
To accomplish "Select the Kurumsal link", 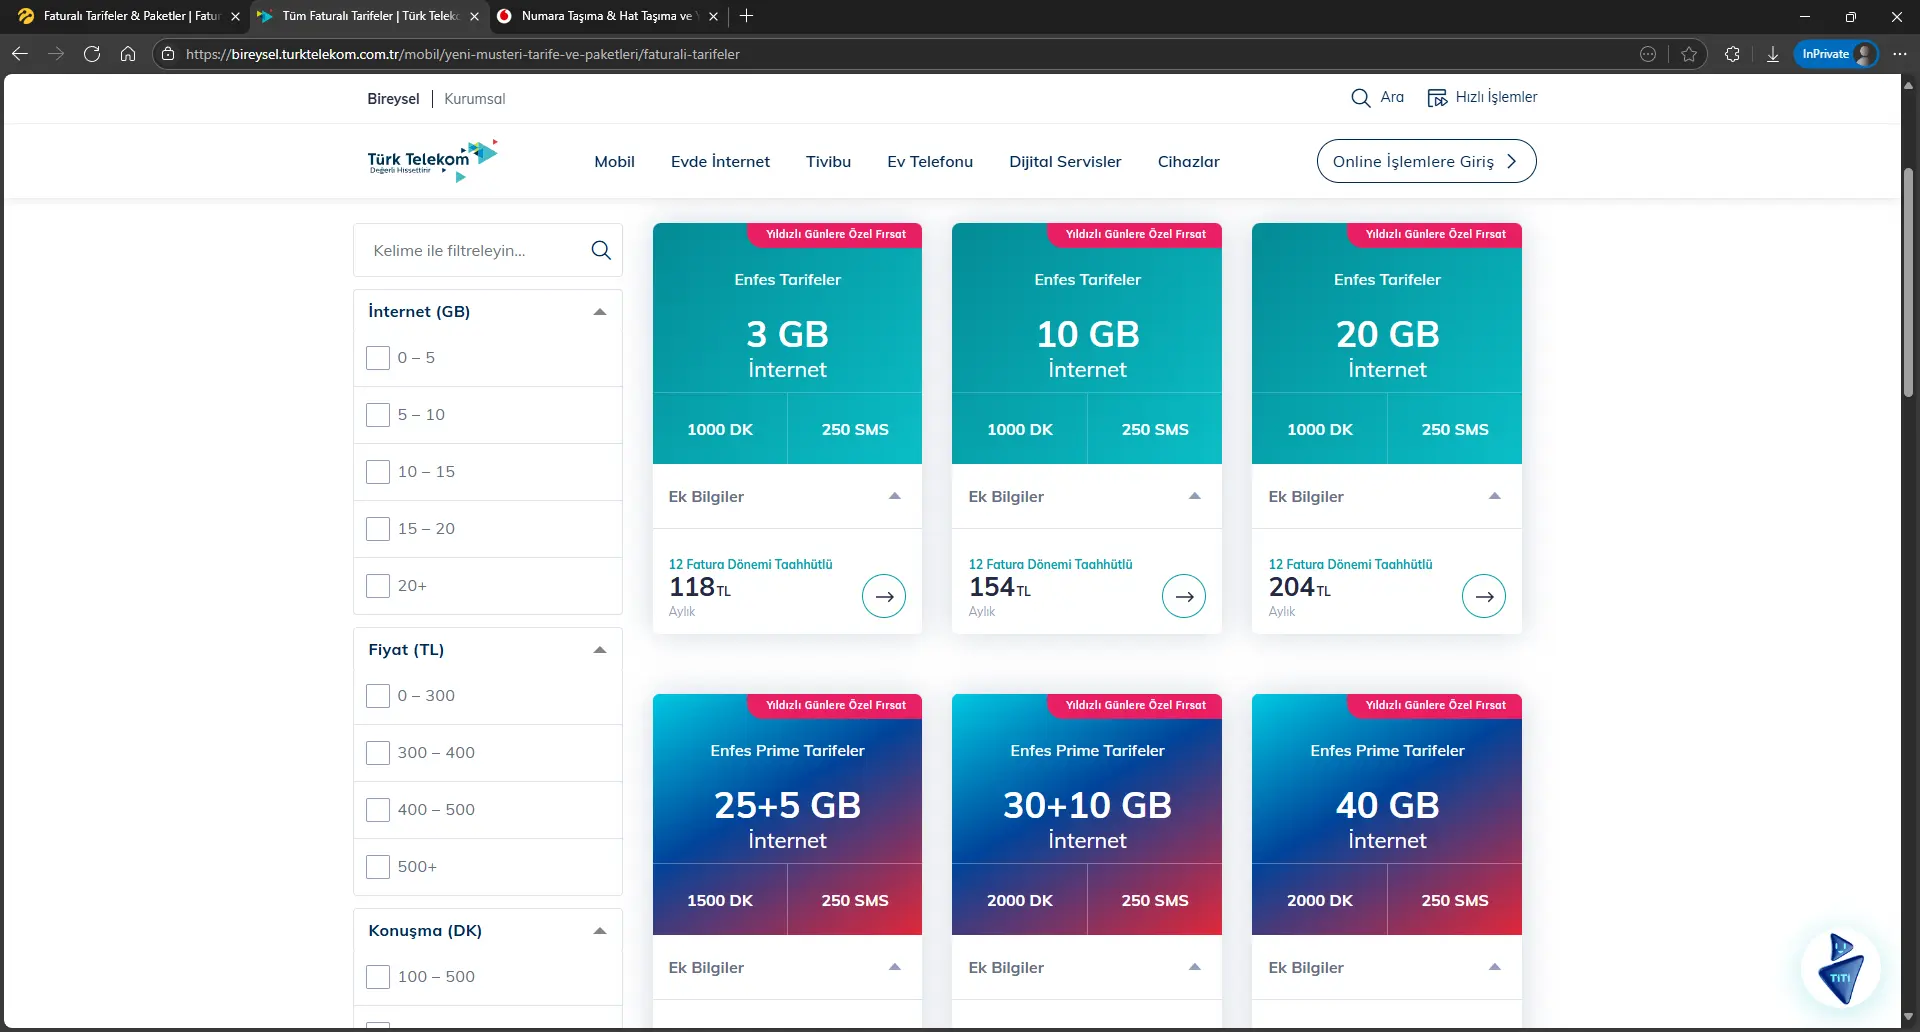I will [475, 99].
